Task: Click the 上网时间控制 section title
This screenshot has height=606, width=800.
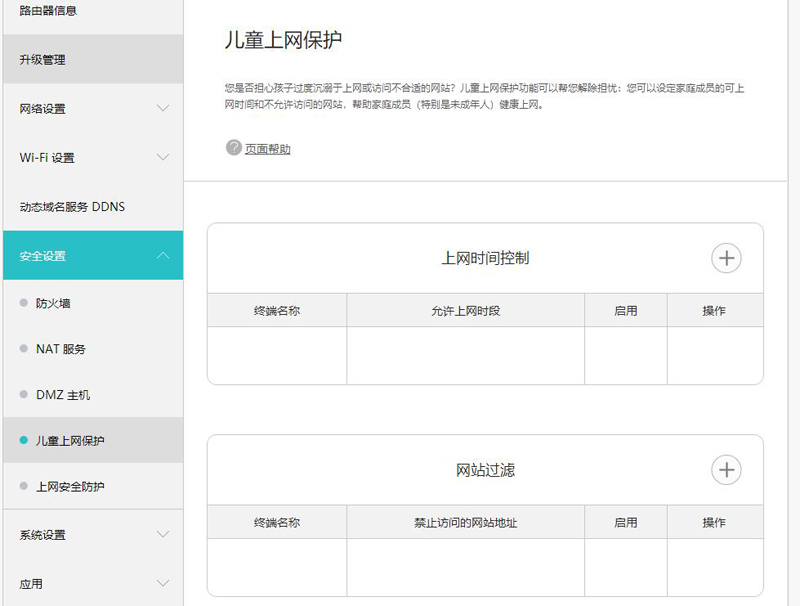Action: tap(487, 257)
